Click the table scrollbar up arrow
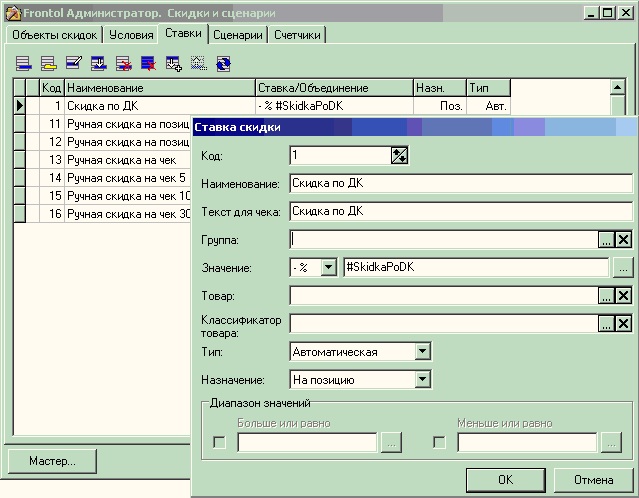Screen dimensions: 639x498 pos(618,87)
